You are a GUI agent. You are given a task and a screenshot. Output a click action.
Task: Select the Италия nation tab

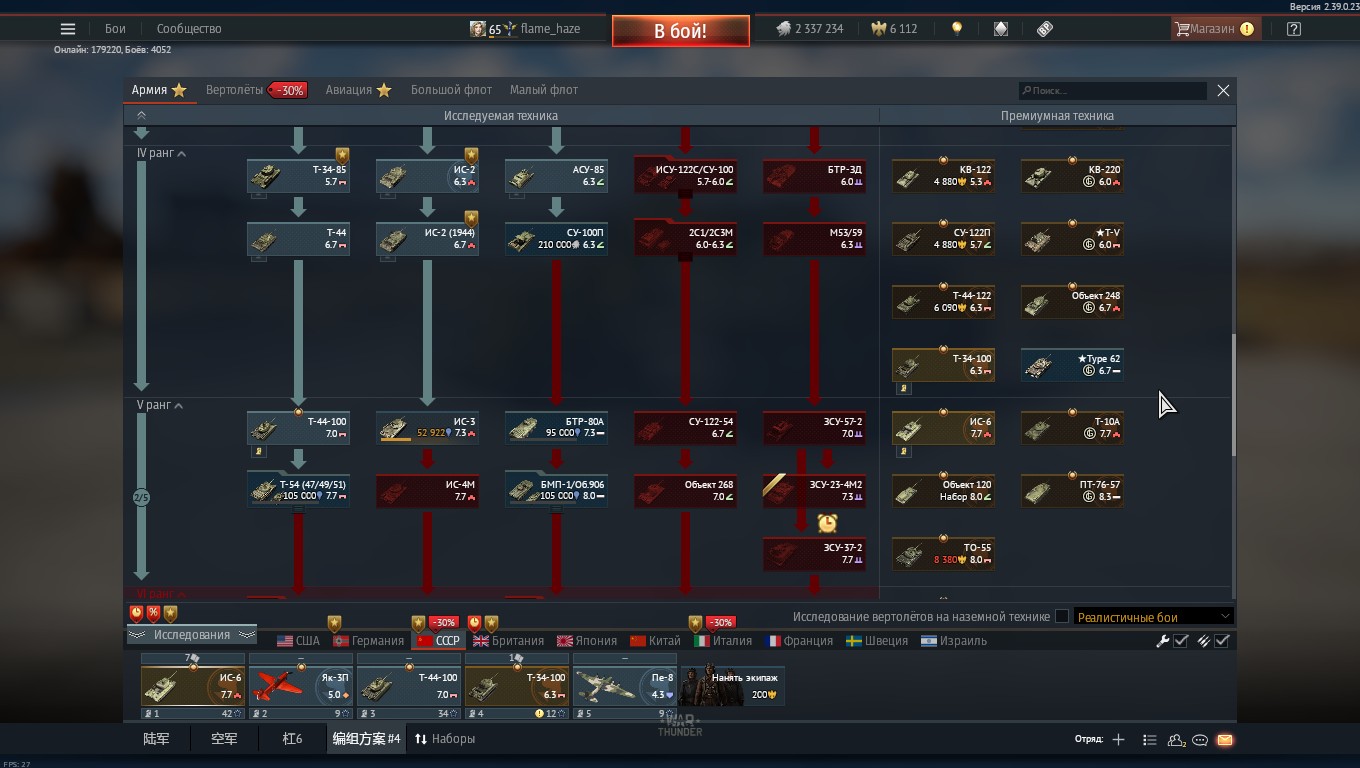723,641
